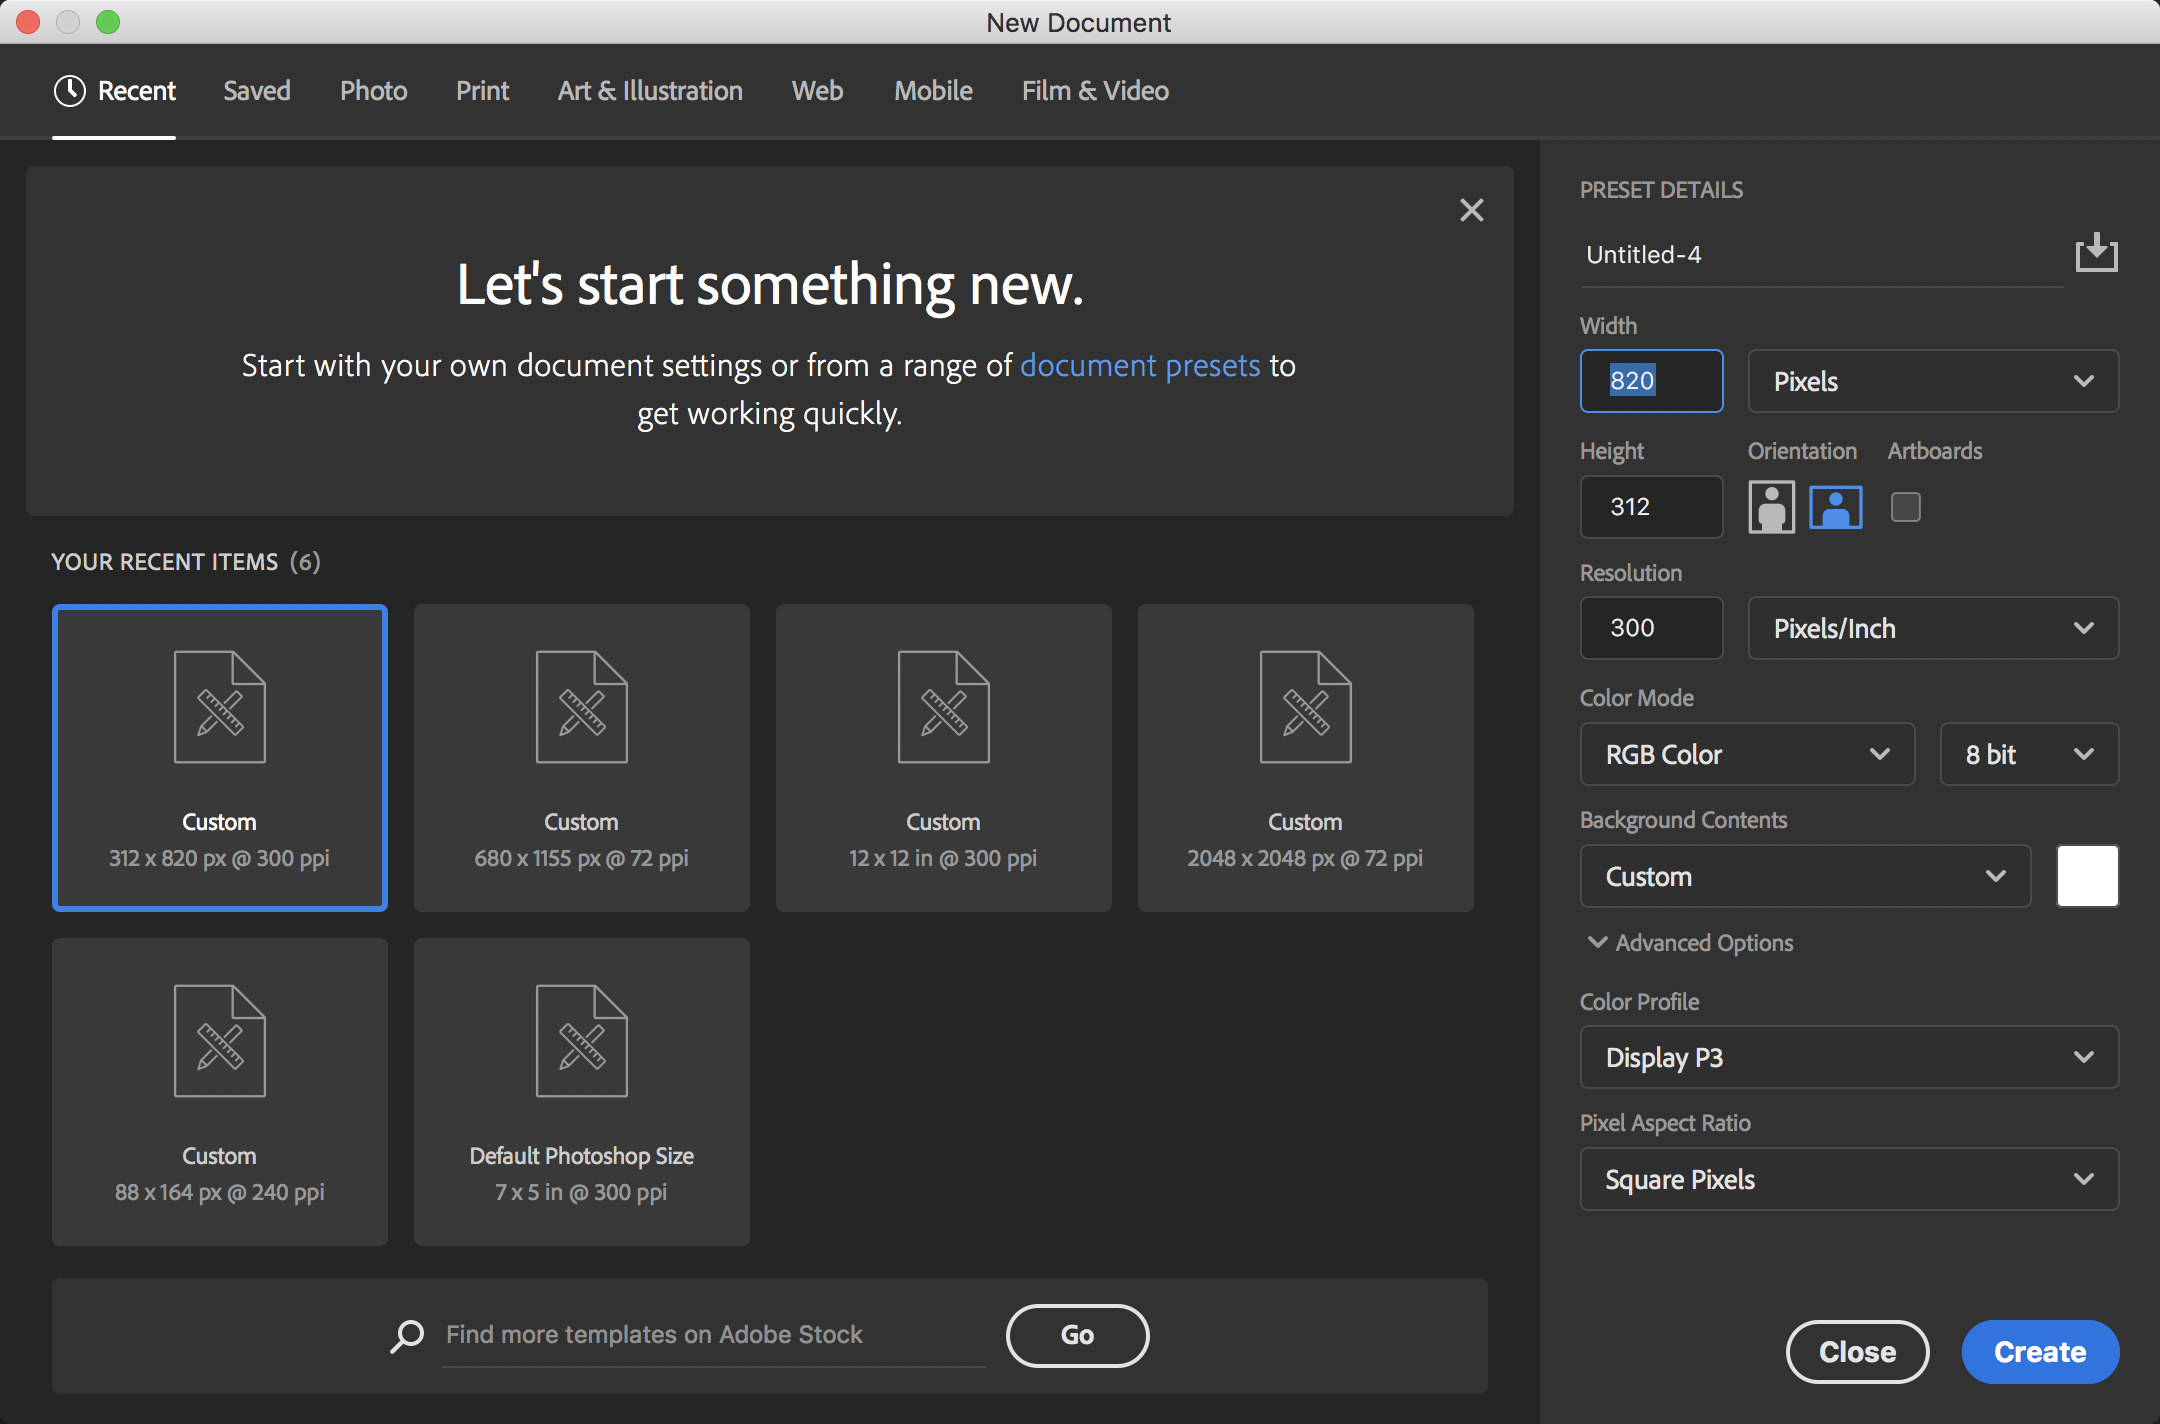Open the Pixels width unit dropdown

pos(1932,381)
